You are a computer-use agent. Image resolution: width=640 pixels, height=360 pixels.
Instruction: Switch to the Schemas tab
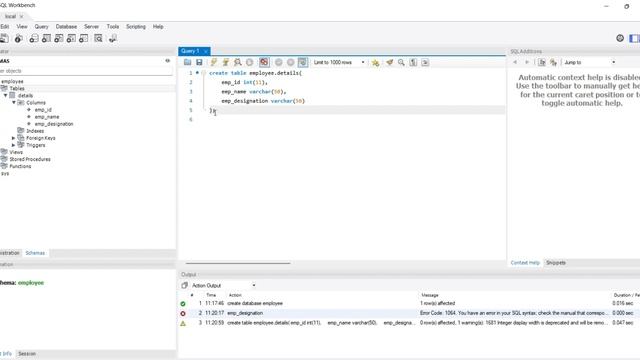click(35, 253)
